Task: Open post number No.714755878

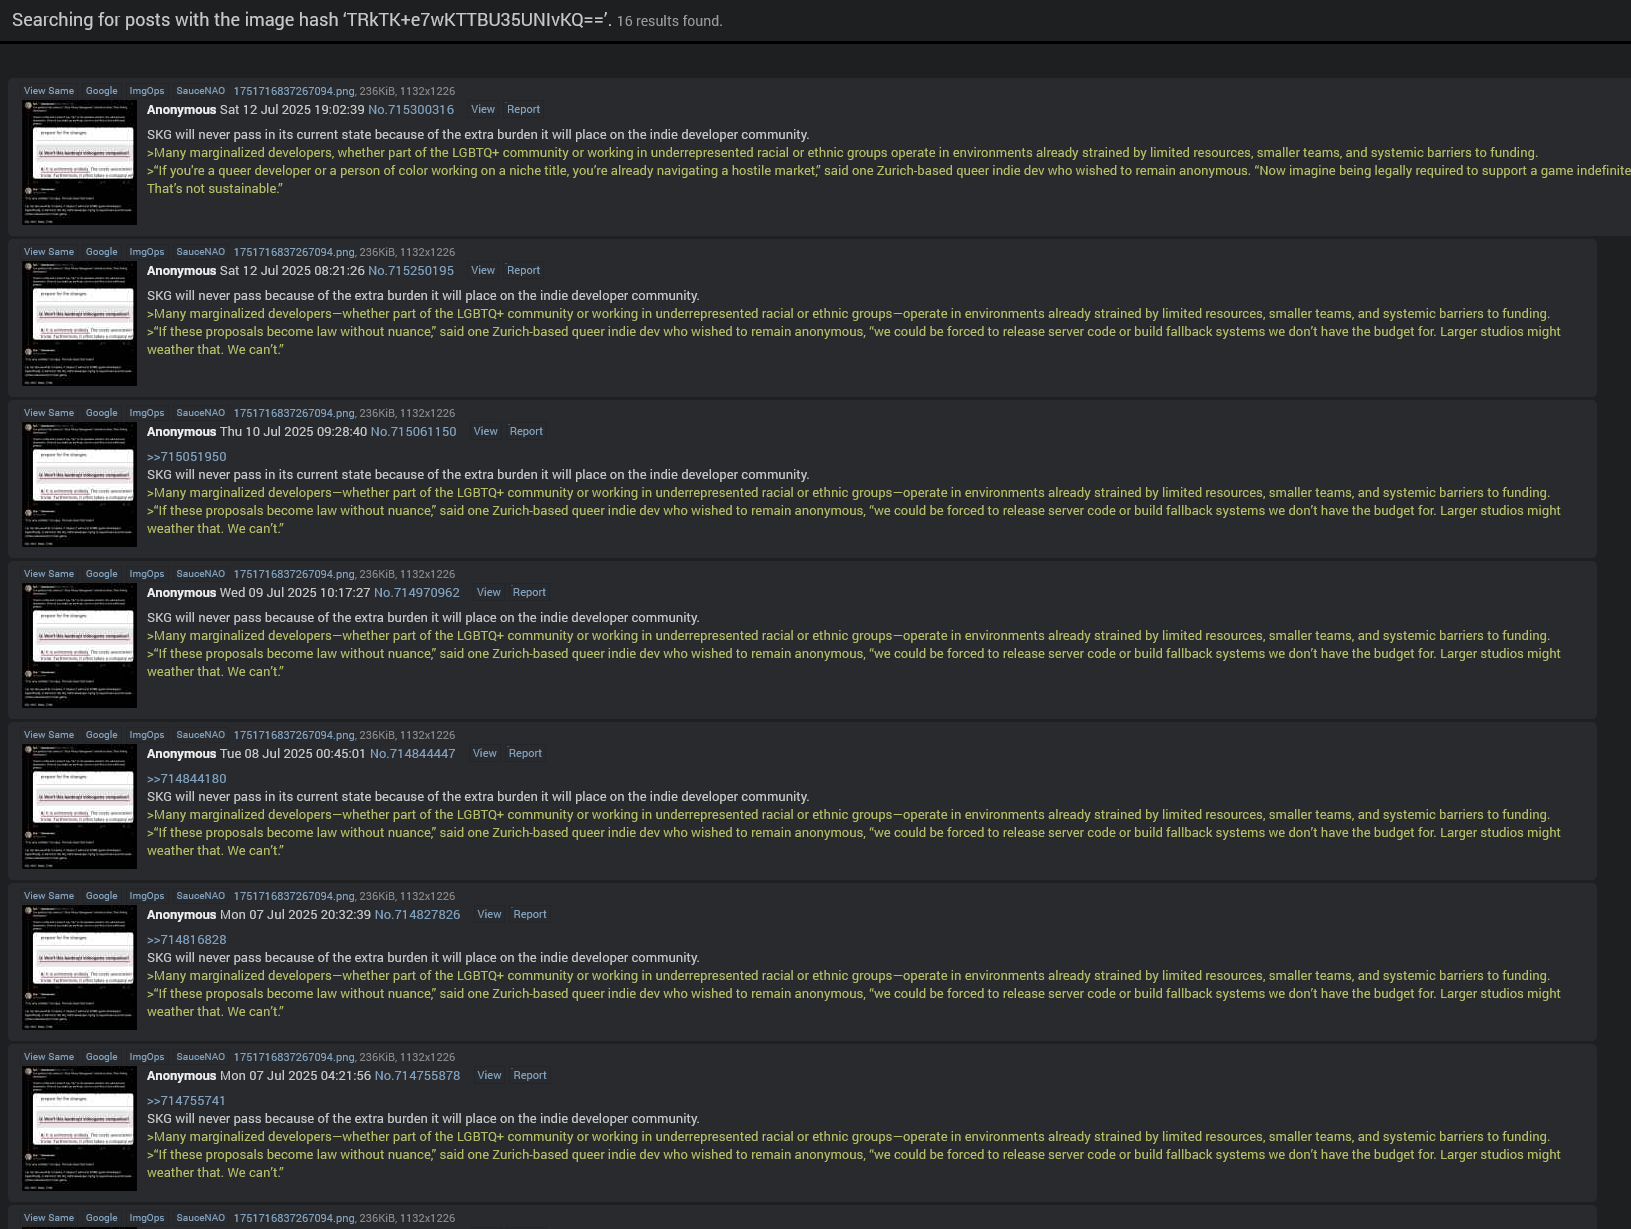Action: [417, 1076]
